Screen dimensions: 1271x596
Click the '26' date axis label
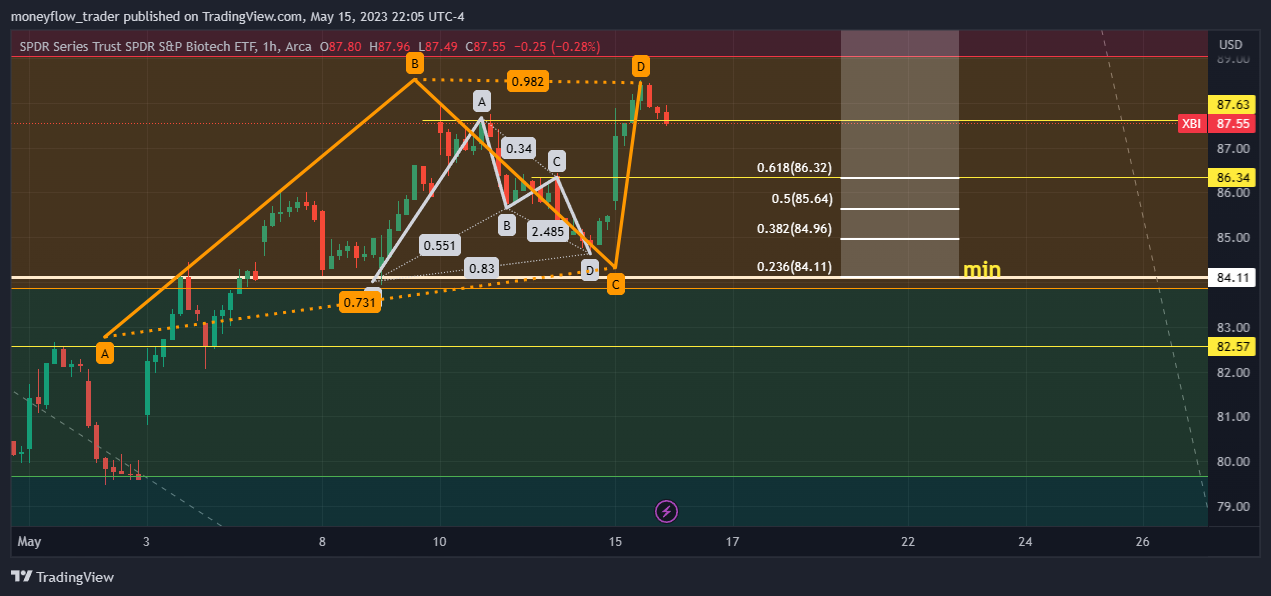1143,542
